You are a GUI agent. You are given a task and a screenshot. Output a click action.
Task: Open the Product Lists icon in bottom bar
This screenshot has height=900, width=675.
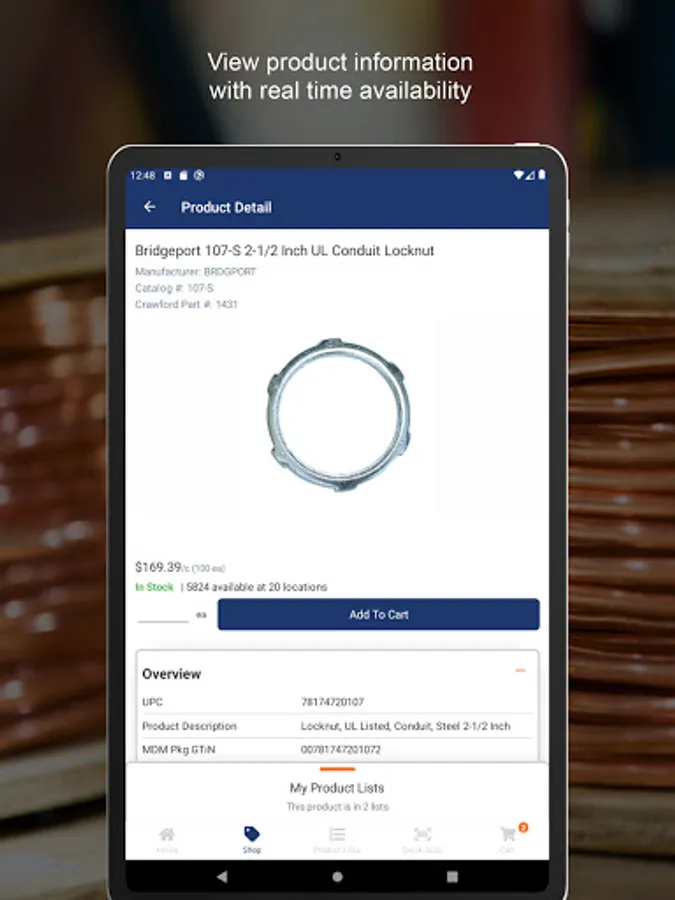point(337,834)
